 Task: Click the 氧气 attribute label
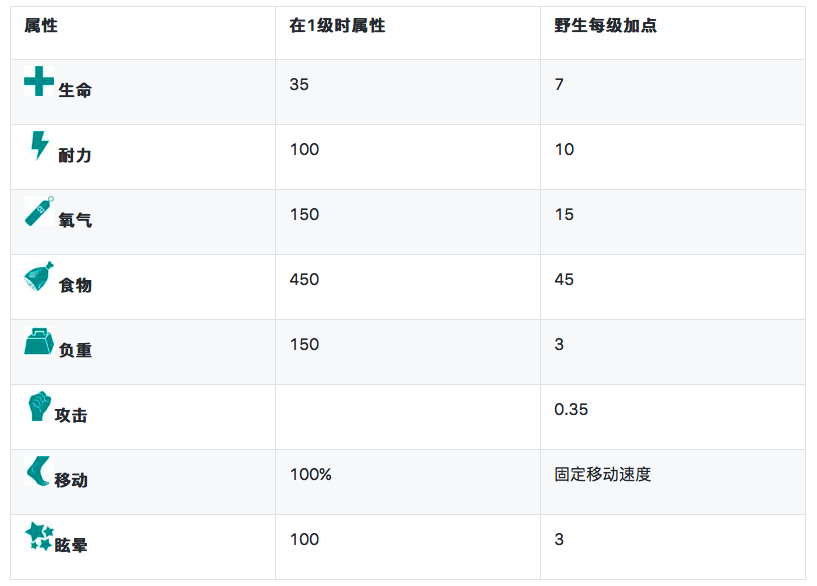coord(75,220)
